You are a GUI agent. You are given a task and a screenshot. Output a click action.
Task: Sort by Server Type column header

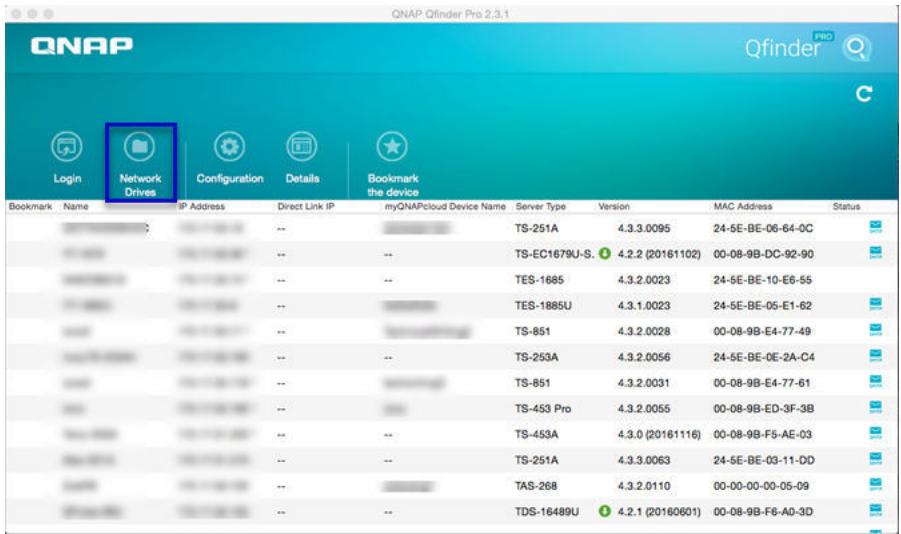point(541,206)
